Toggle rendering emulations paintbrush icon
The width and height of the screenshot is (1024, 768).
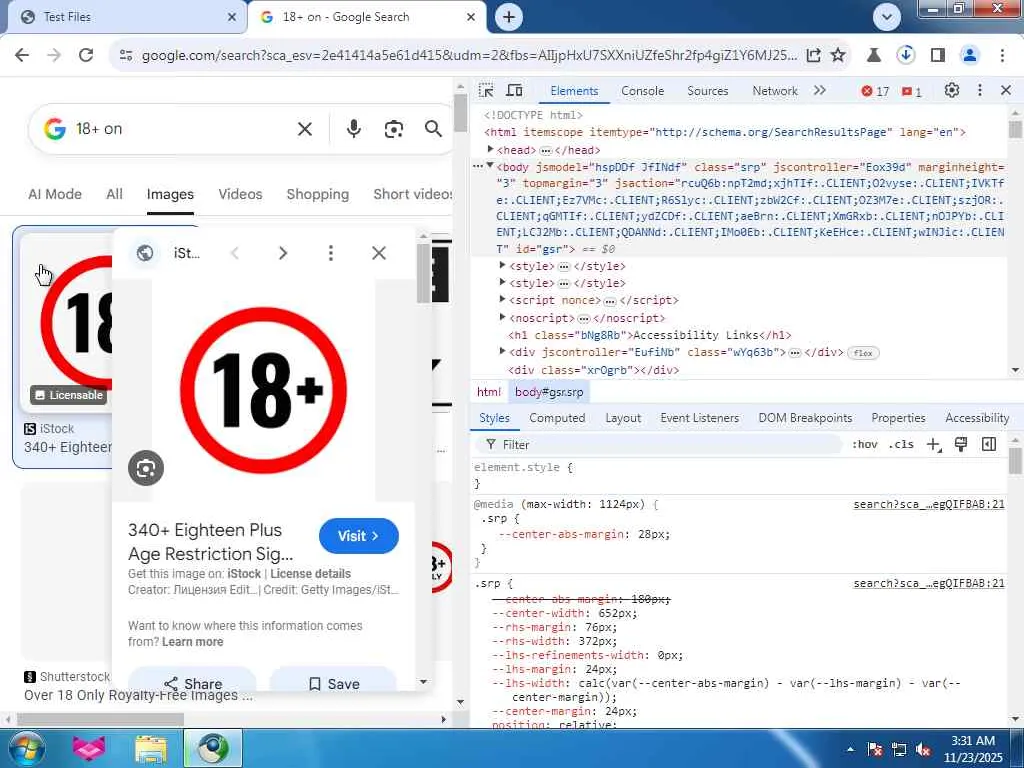(961, 445)
